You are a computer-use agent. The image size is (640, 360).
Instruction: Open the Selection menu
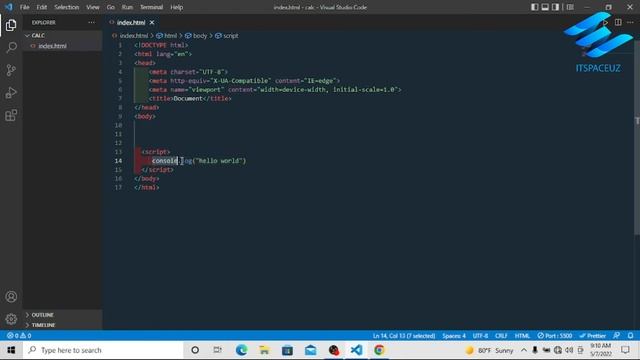click(67, 7)
